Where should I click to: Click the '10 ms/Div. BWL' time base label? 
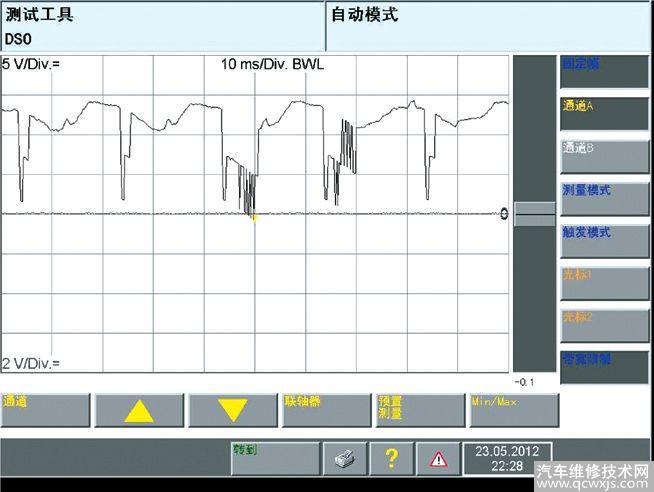272,64
